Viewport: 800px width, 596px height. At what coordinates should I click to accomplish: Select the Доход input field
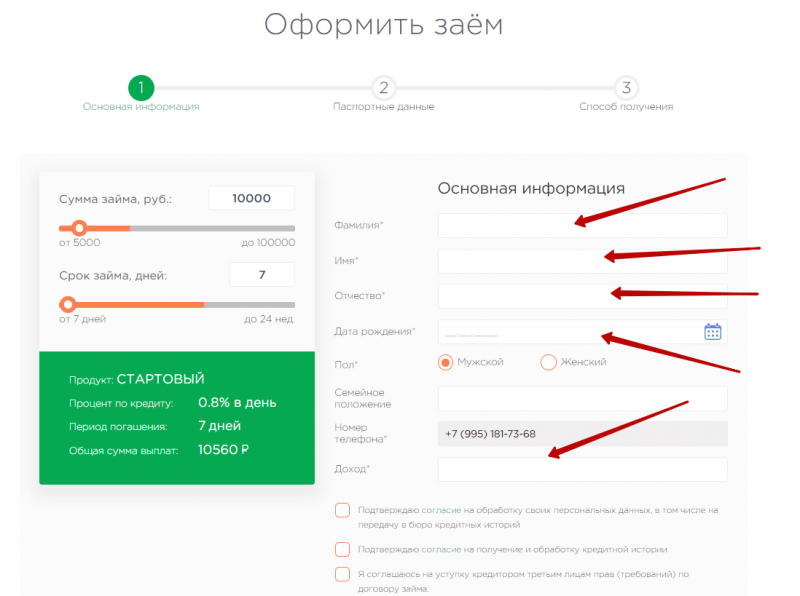[582, 468]
